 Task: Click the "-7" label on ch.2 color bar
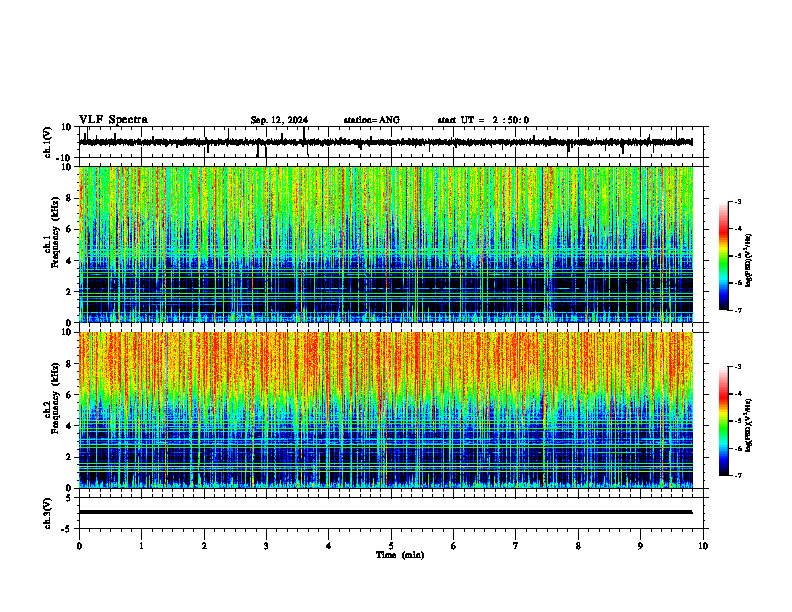737,476
